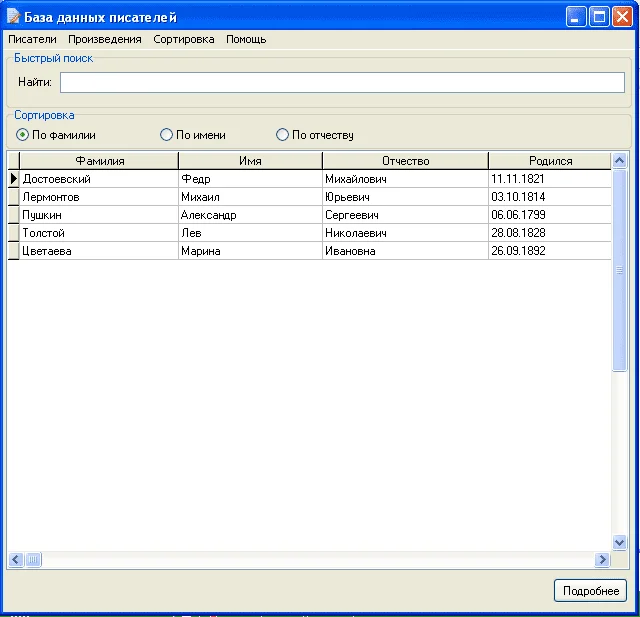The width and height of the screenshot is (640, 617).
Task: Select the По фамилии sort option
Action: pyautogui.click(x=23, y=135)
